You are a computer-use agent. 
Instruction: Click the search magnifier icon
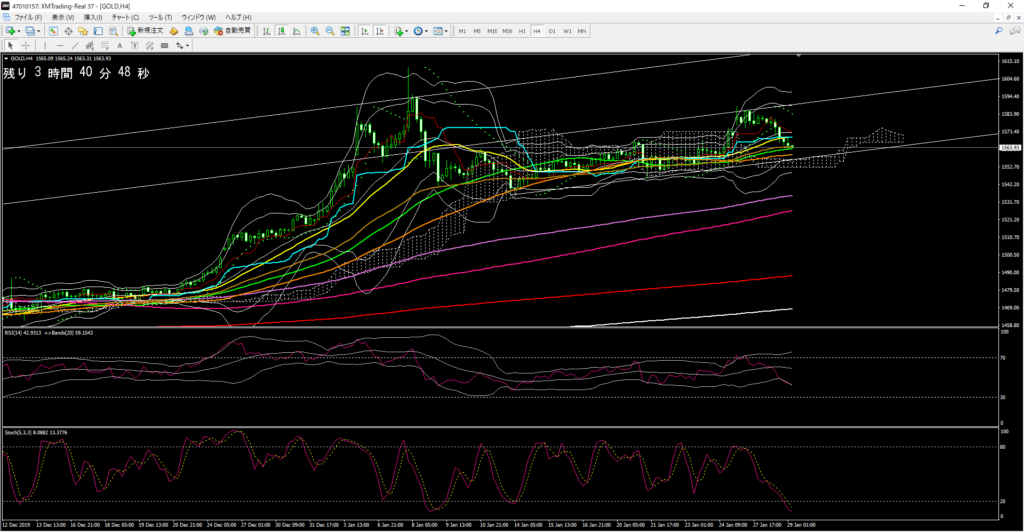point(999,31)
